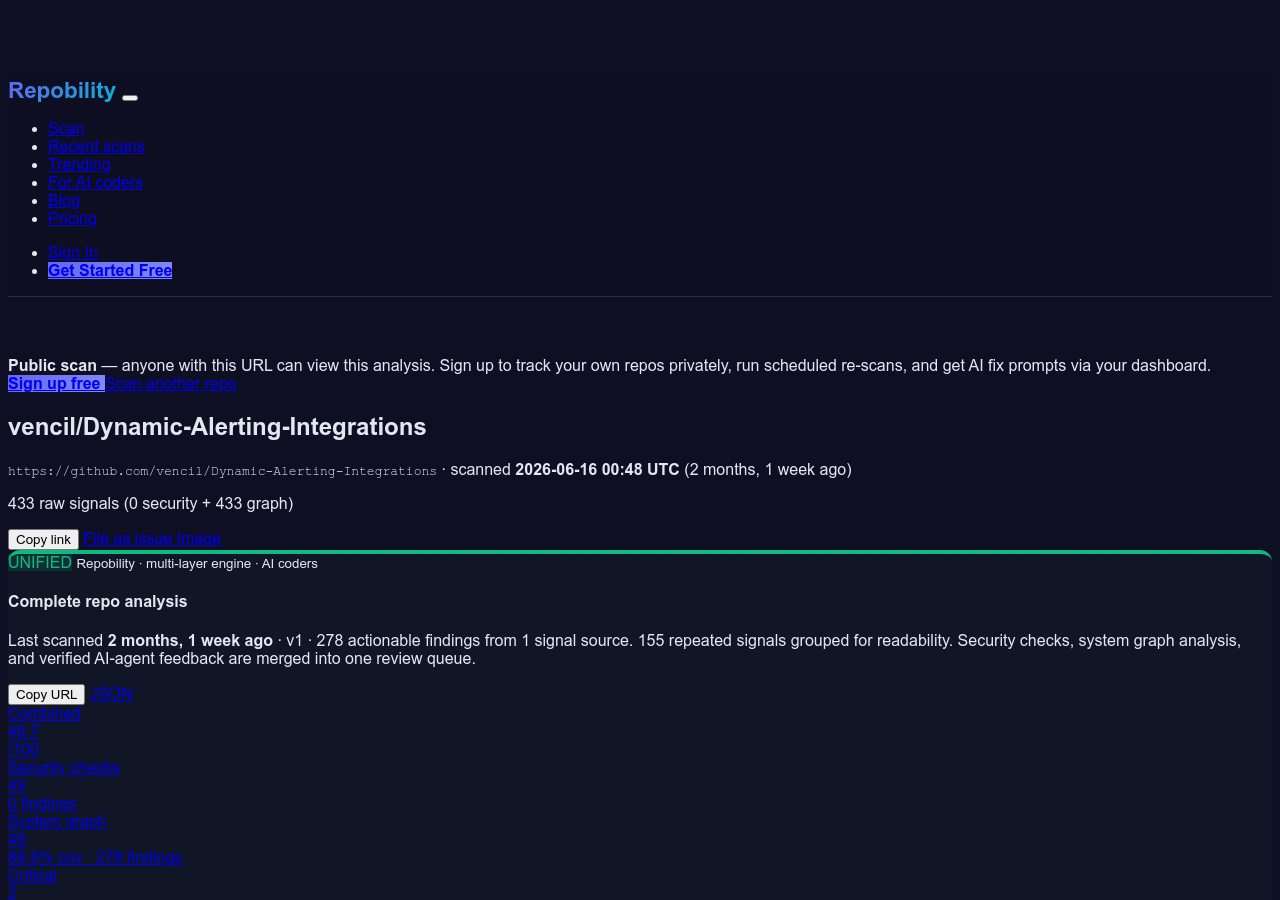1280x900 pixels.
Task: Click the UNIFIED badge
Action: (x=40, y=562)
